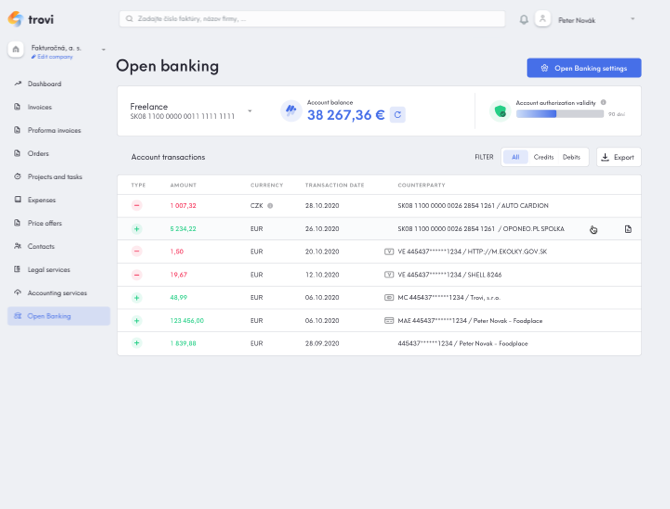Click the plus icon on 5 234,22 row
The image size is (670, 509).
pyautogui.click(x=137, y=229)
